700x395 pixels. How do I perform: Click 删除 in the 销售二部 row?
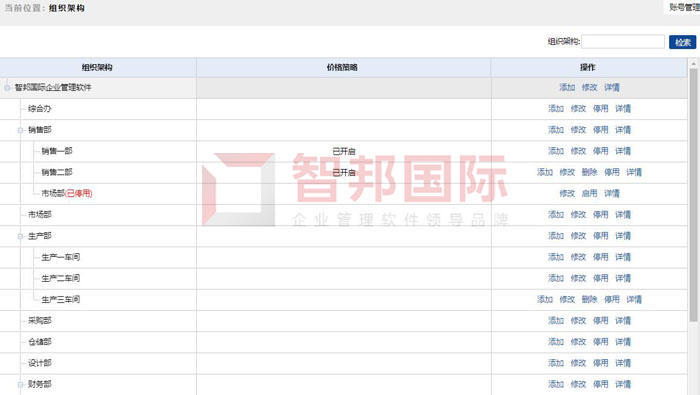589,172
